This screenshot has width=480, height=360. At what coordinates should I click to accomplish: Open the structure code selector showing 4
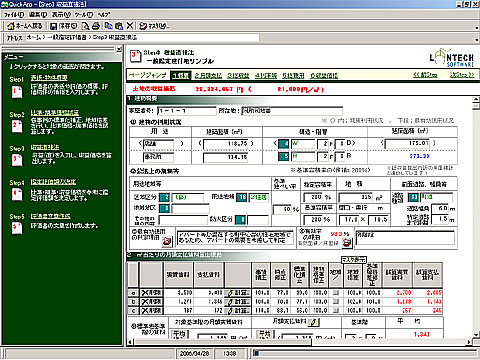(284, 144)
